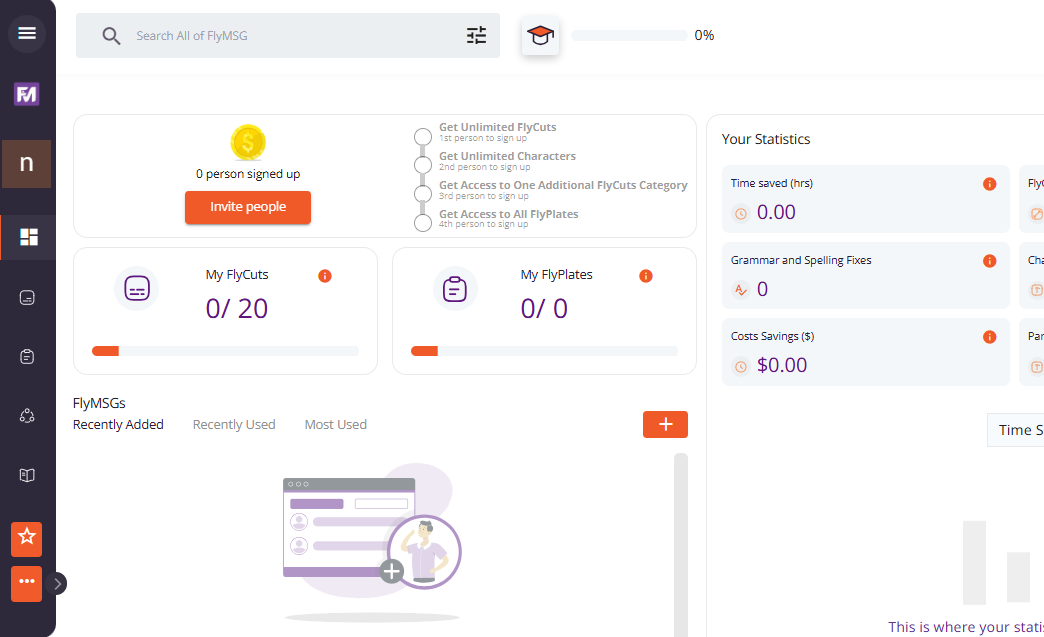The image size is (1044, 637).
Task: Open the hamburger menu in the sidebar
Action: [27, 33]
